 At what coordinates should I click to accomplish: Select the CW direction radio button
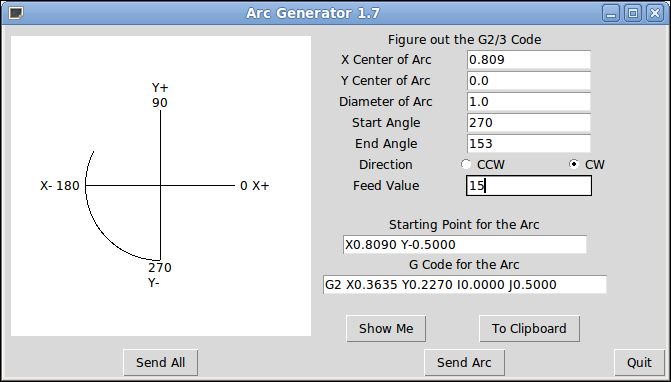pyautogui.click(x=574, y=164)
